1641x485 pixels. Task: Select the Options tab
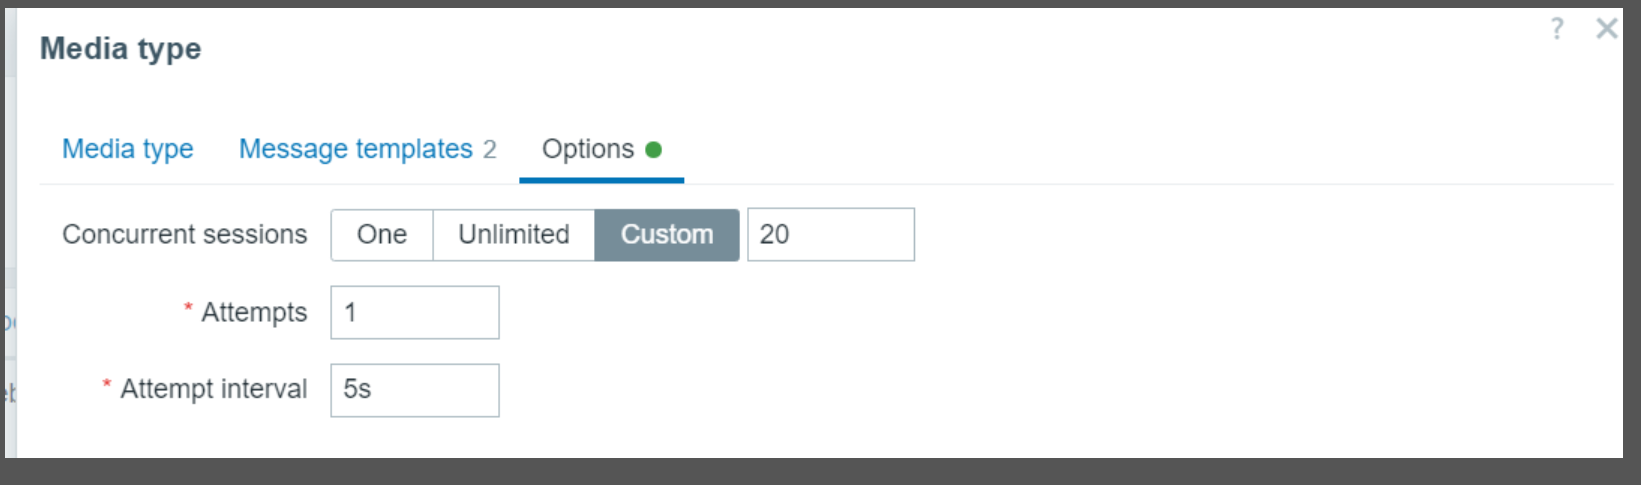588,149
